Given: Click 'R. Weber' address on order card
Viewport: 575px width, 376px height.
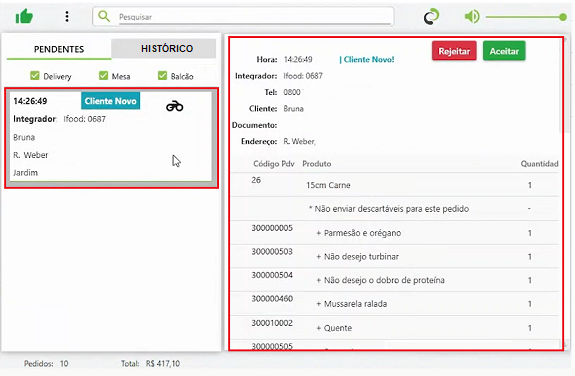Looking at the screenshot, I should pos(30,155).
